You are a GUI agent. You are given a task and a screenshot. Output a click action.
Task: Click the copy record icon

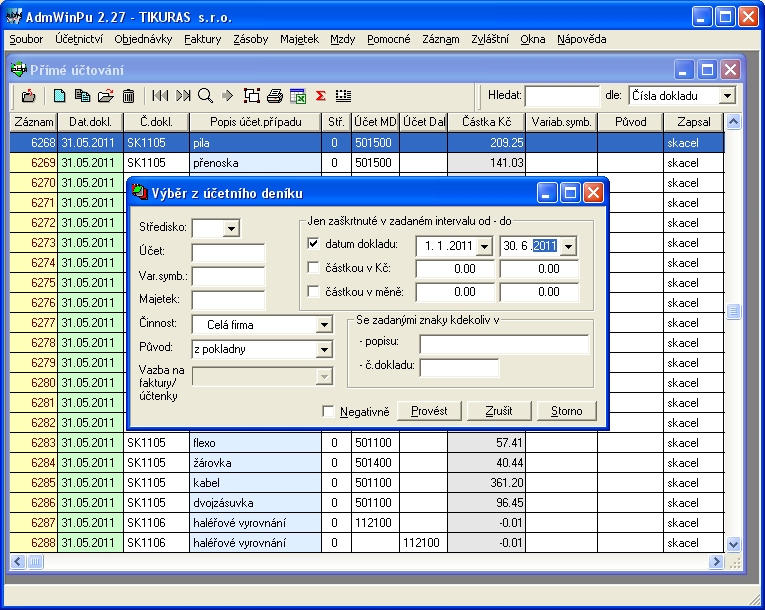82,96
